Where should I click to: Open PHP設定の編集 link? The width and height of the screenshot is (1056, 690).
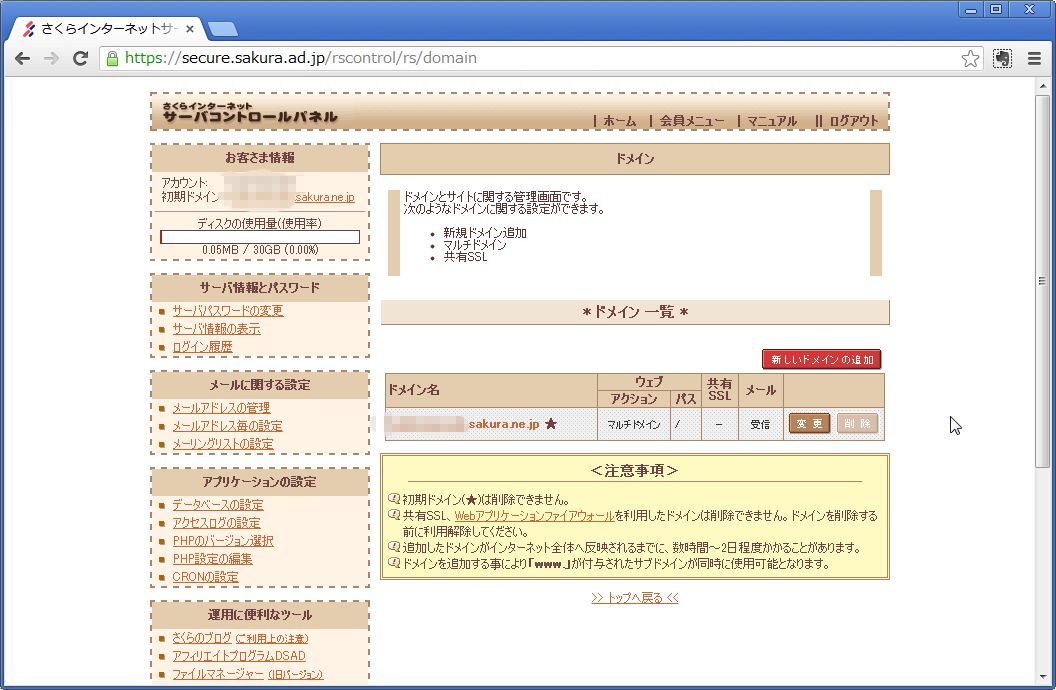(212, 559)
